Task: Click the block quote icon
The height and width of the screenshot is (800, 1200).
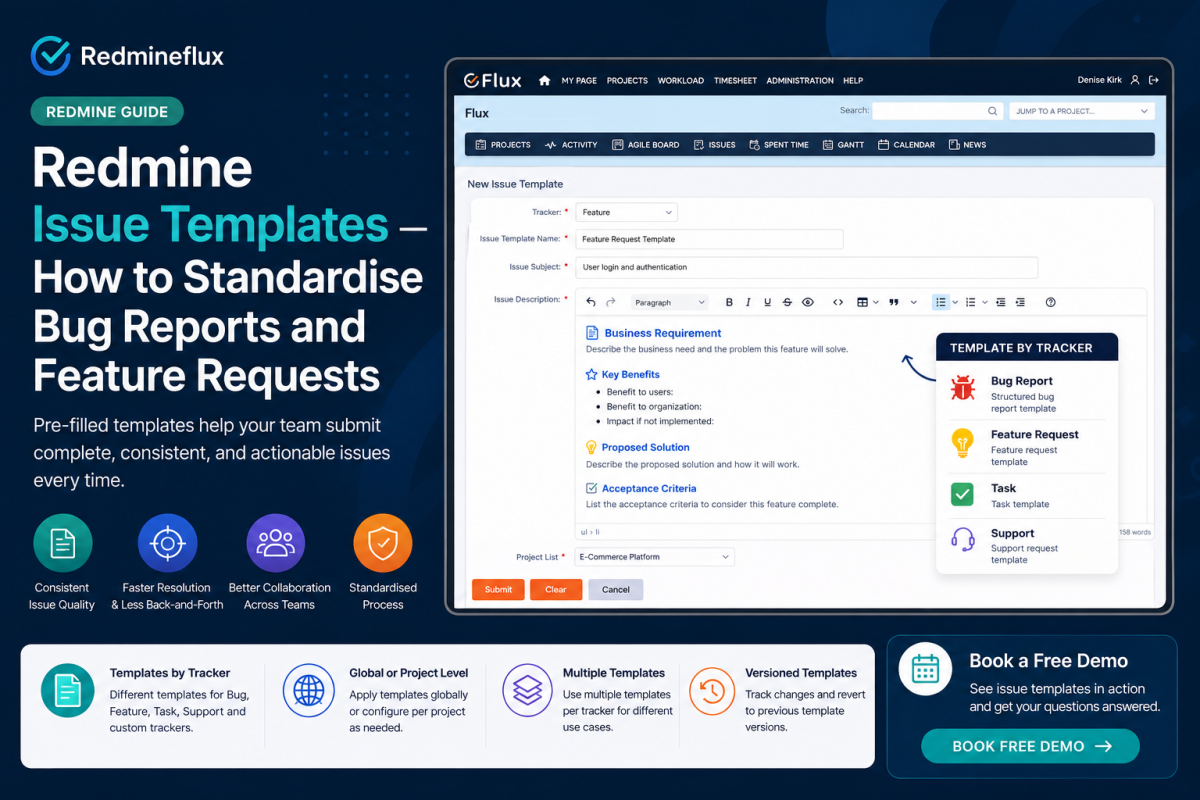Action: point(893,302)
